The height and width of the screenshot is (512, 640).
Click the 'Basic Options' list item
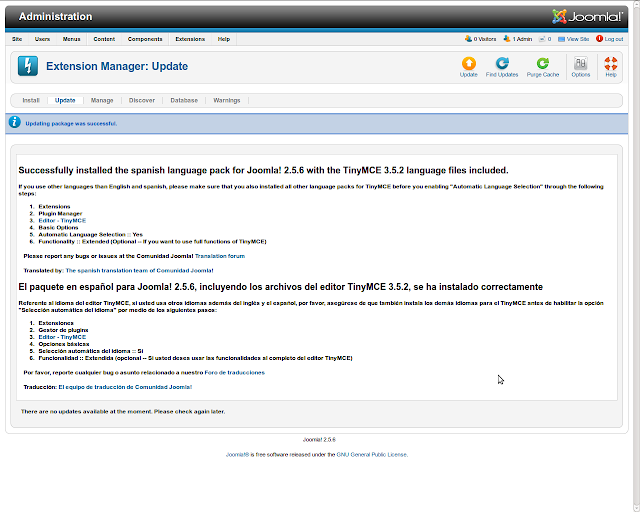tap(58, 227)
